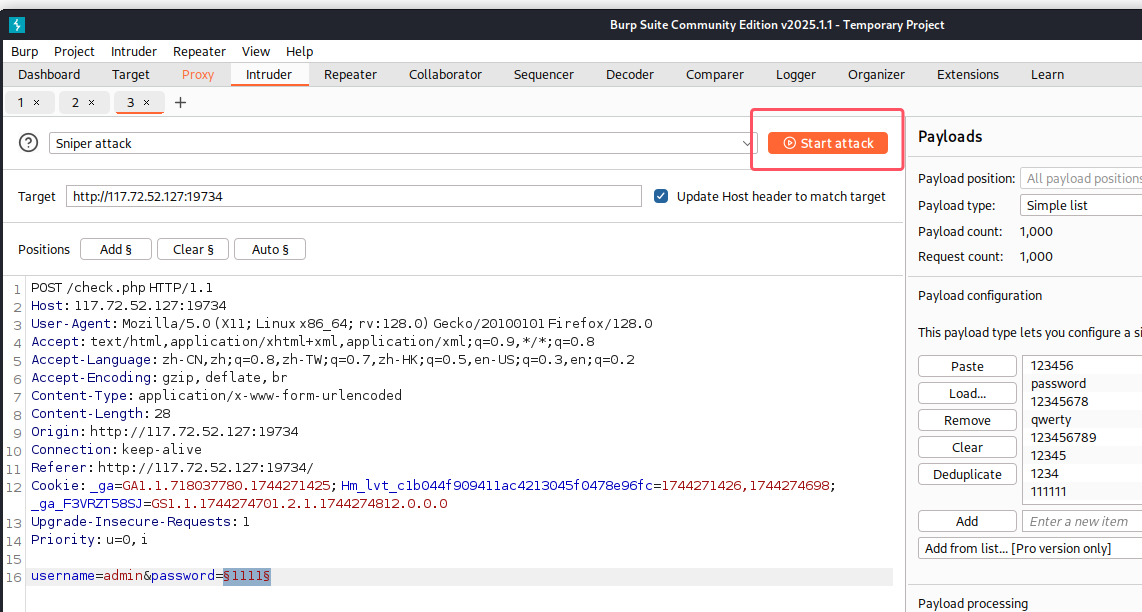Viewport: 1142px width, 612px height.
Task: Switch to the Dashboard tab
Action: coord(49,74)
